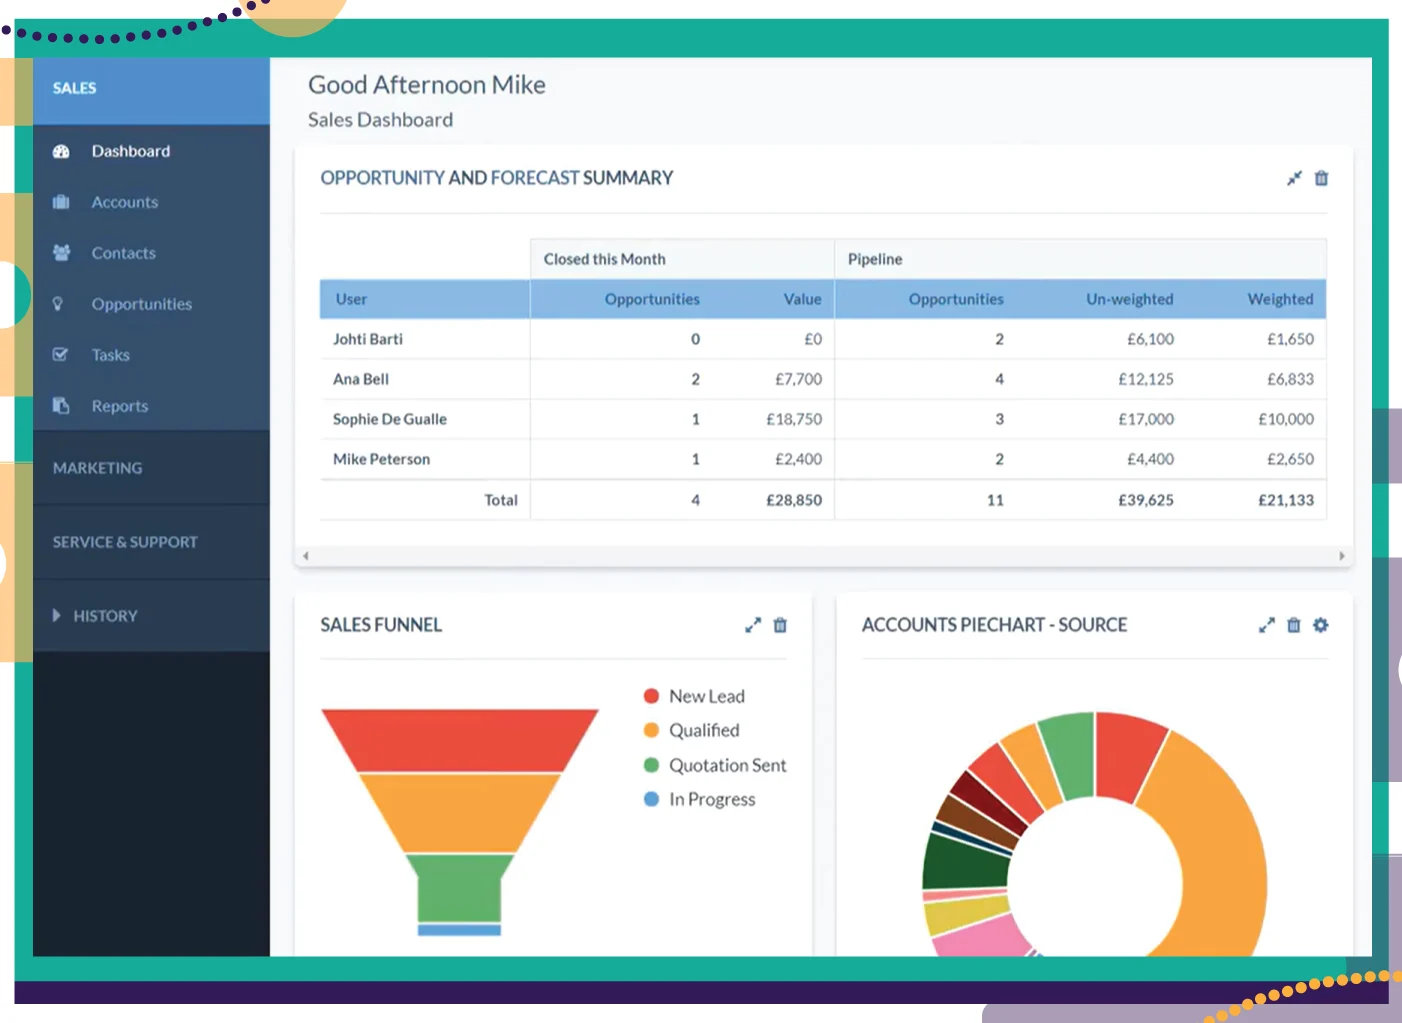Click the orange Qualified legend swatch
Viewport: 1402px width, 1023px height.
coord(652,730)
